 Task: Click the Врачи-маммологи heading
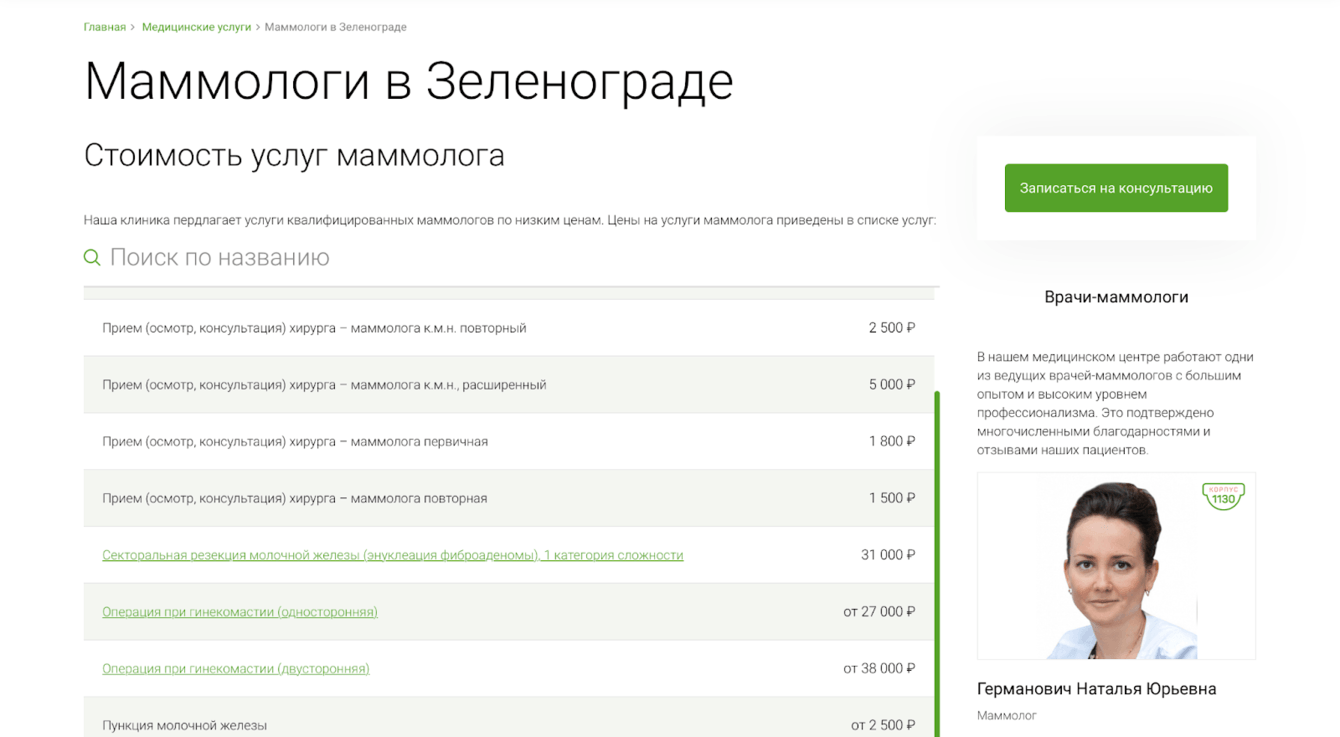pyautogui.click(x=1116, y=297)
